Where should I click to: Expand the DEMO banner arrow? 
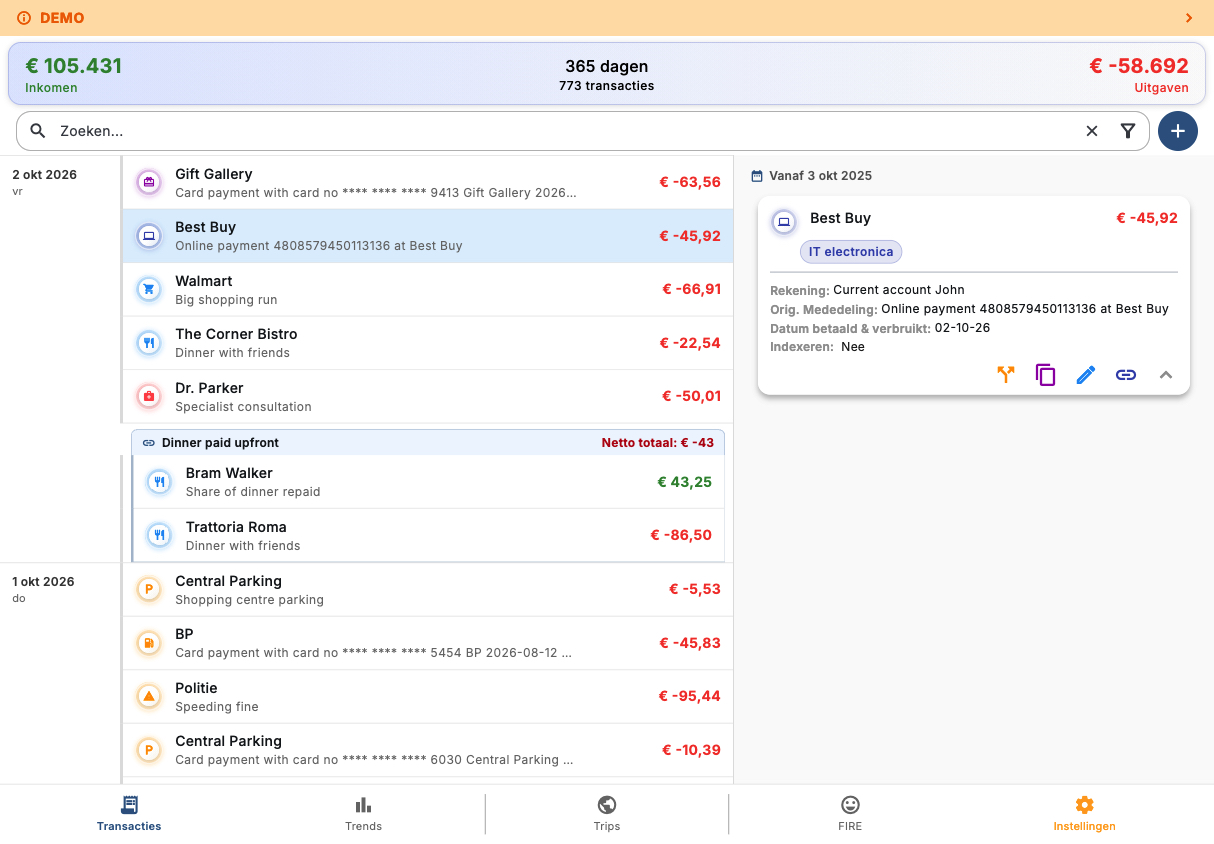[x=1189, y=18]
